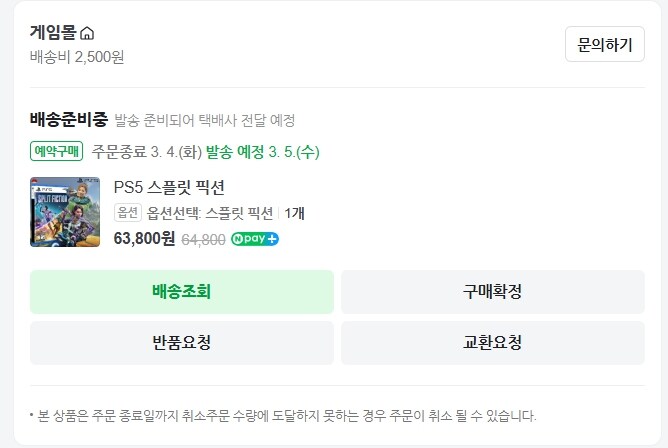Click the 옵션선택: 스플릿 픽션 option text
The width and height of the screenshot is (668, 448).
pyautogui.click(x=210, y=212)
